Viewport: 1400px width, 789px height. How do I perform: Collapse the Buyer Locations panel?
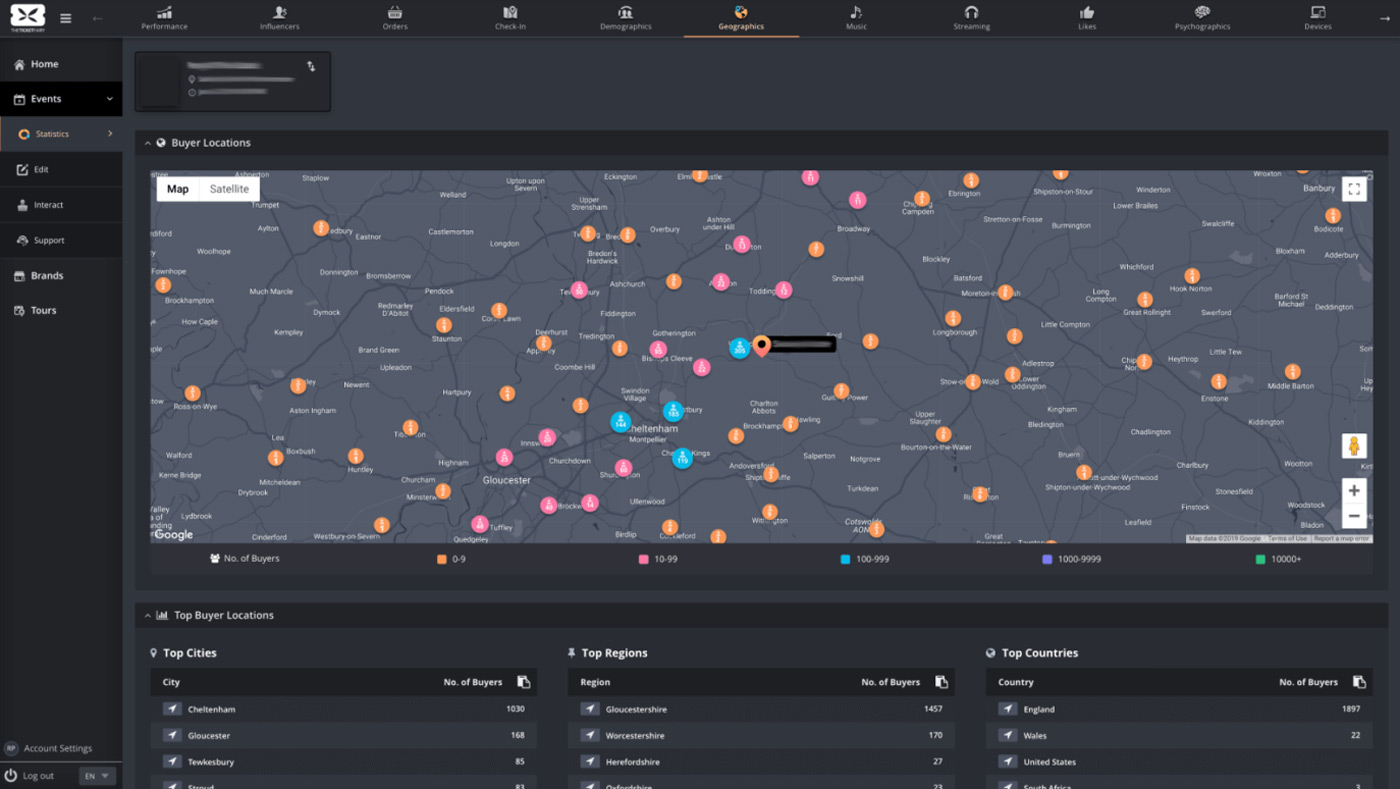(148, 142)
